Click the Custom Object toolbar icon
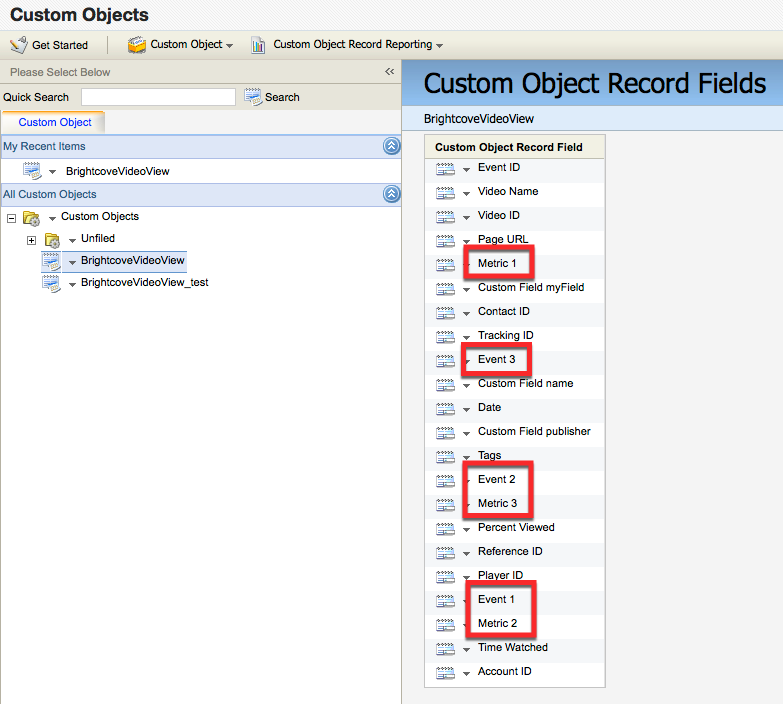Screen dimensions: 783x704 [136, 45]
